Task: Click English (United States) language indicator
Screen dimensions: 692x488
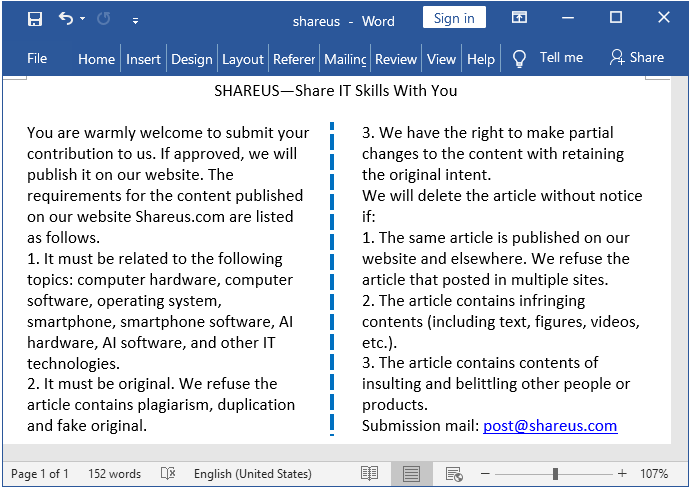Action: tap(252, 474)
